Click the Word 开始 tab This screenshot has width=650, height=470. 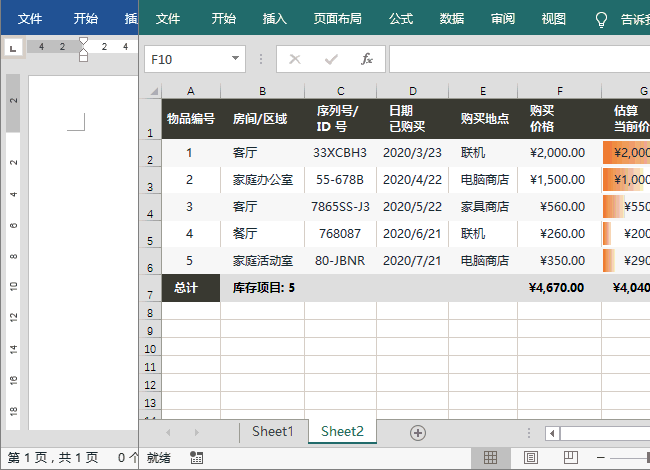click(x=86, y=19)
